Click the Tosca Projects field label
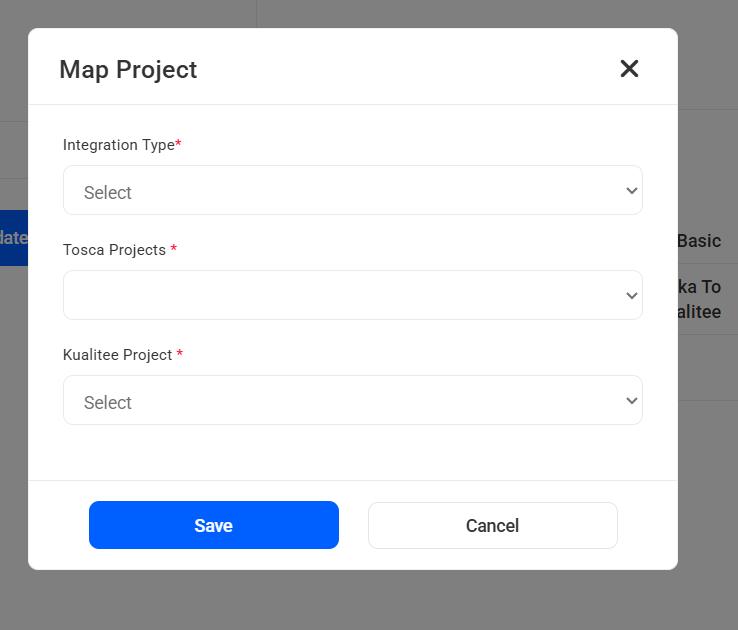This screenshot has height=630, width=738. point(114,250)
